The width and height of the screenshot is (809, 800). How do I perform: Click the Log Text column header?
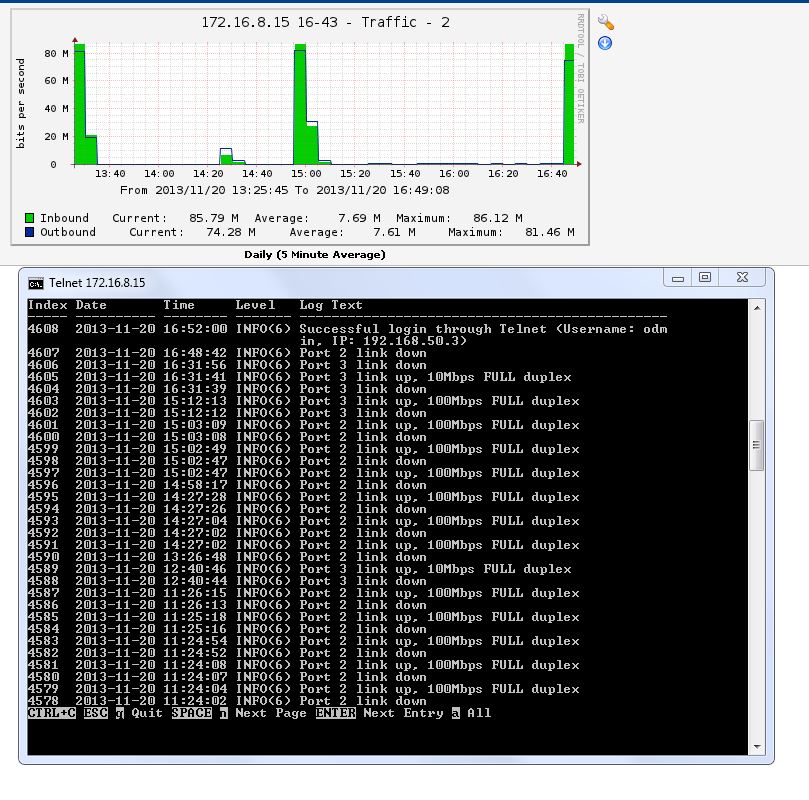tap(331, 305)
